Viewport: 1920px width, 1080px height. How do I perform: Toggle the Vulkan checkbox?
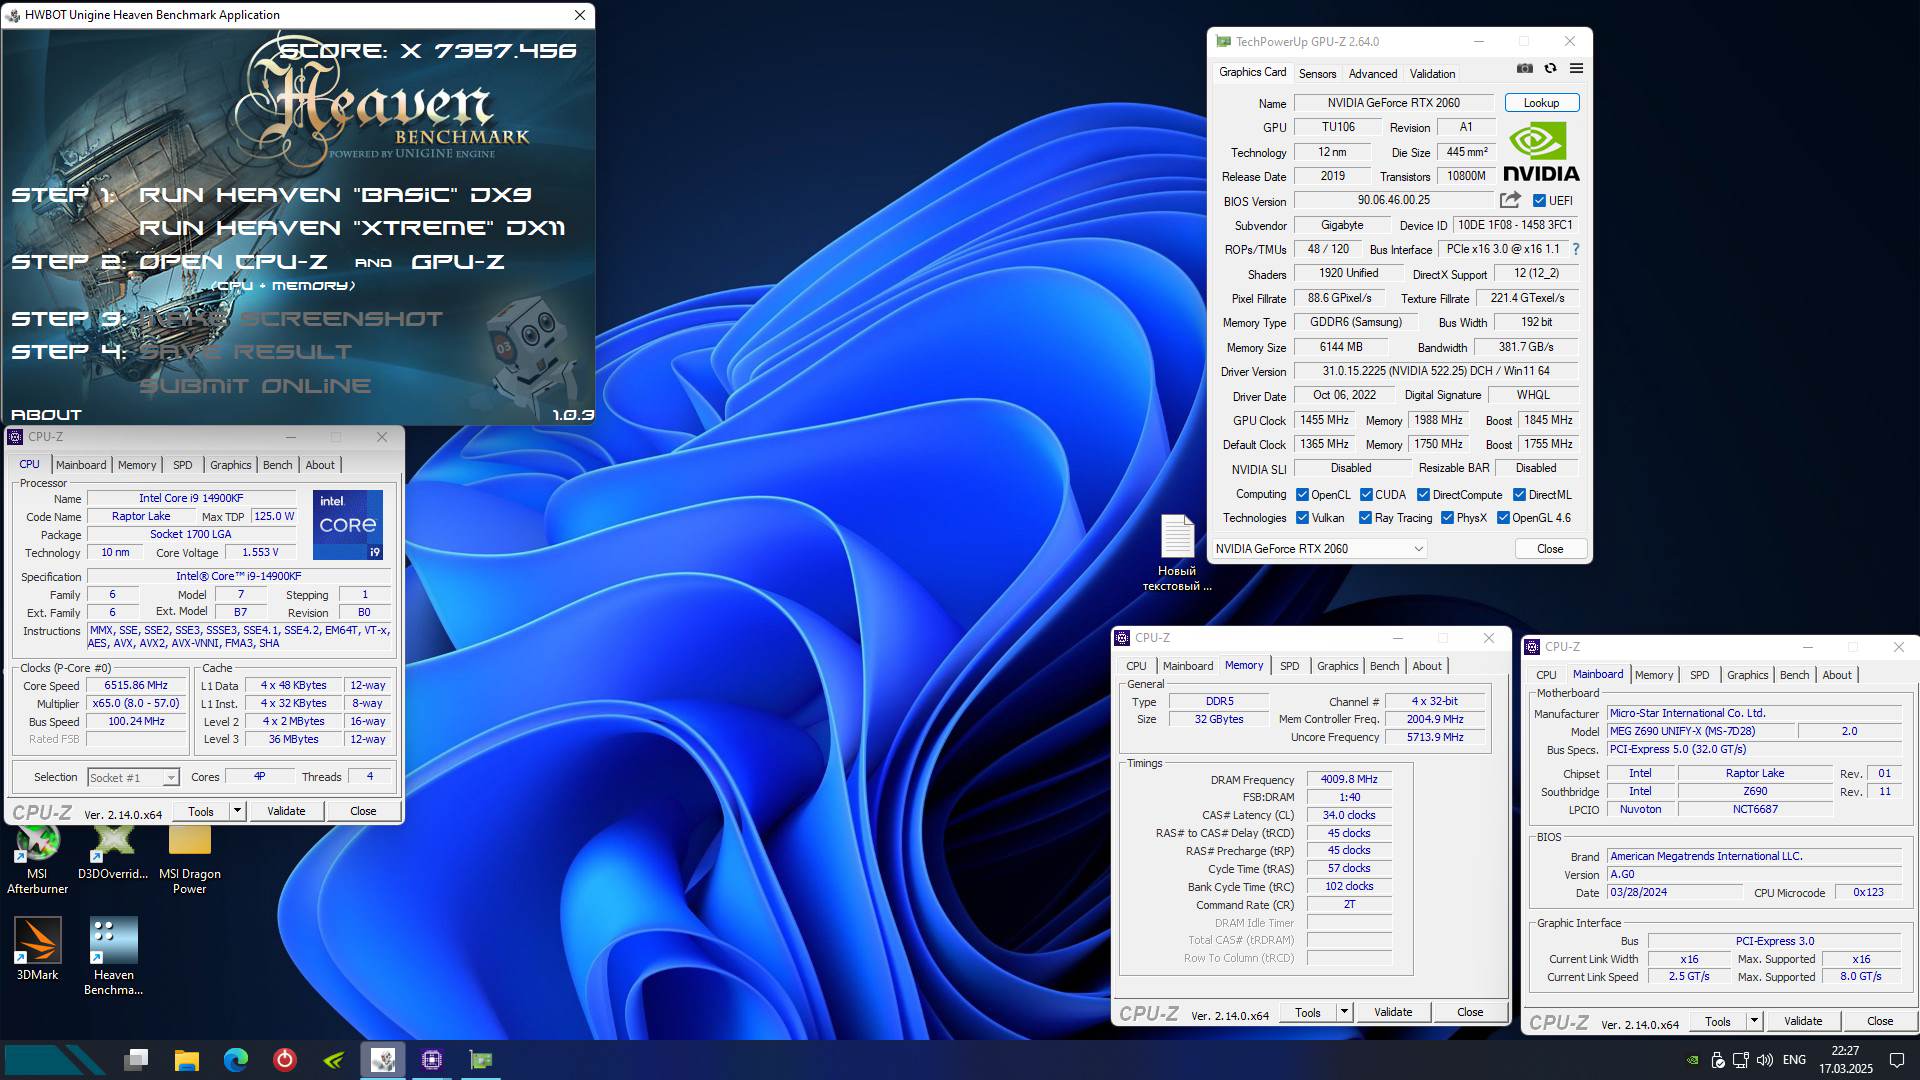pos(1302,518)
